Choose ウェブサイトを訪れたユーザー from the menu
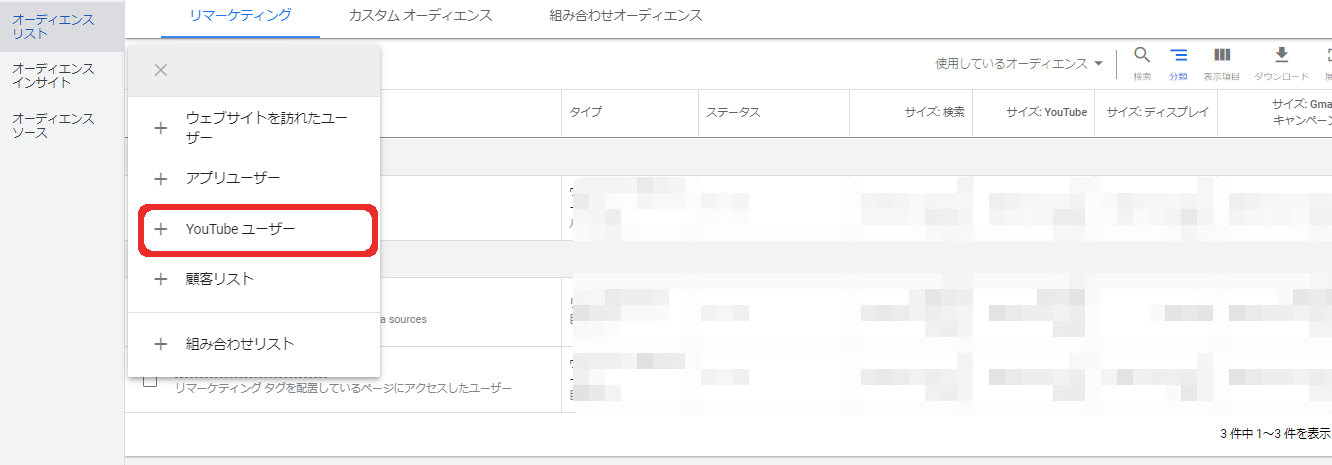1332x465 pixels. [254, 128]
